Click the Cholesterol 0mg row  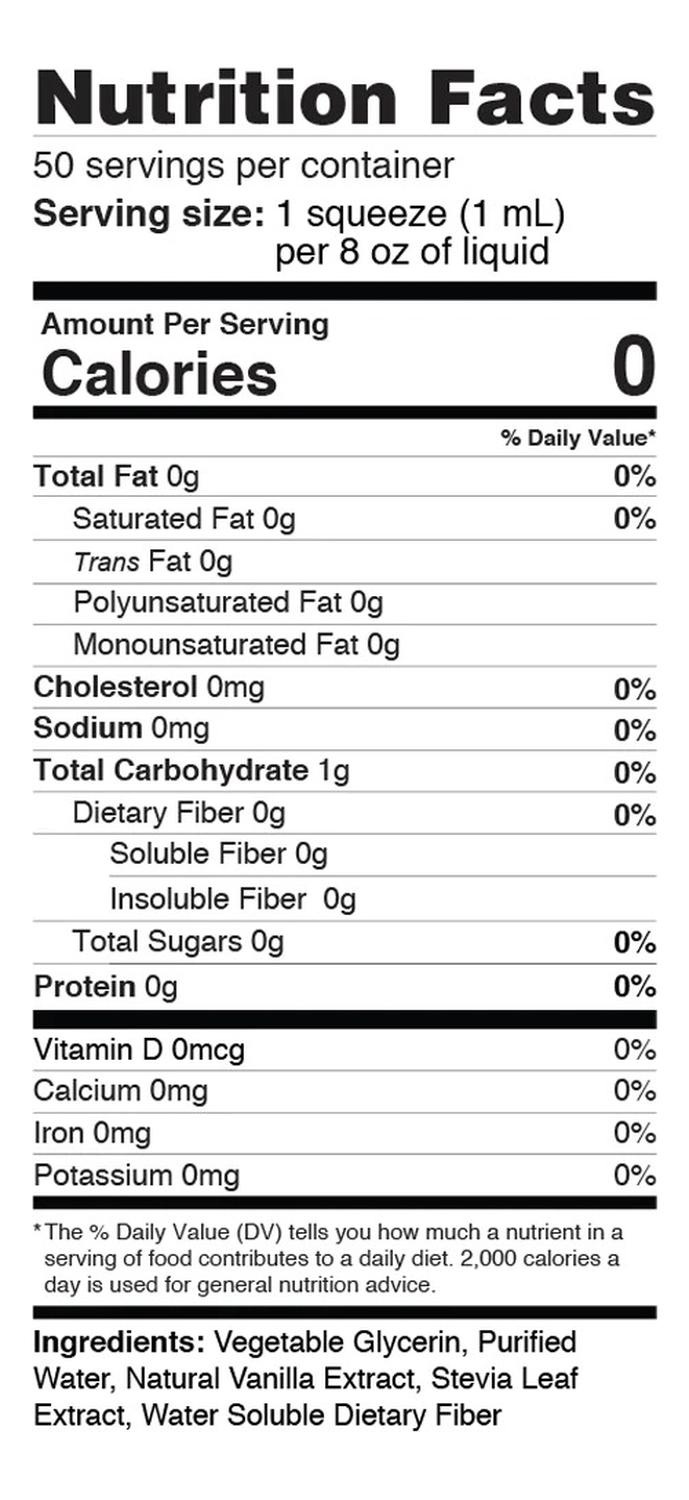click(x=149, y=687)
